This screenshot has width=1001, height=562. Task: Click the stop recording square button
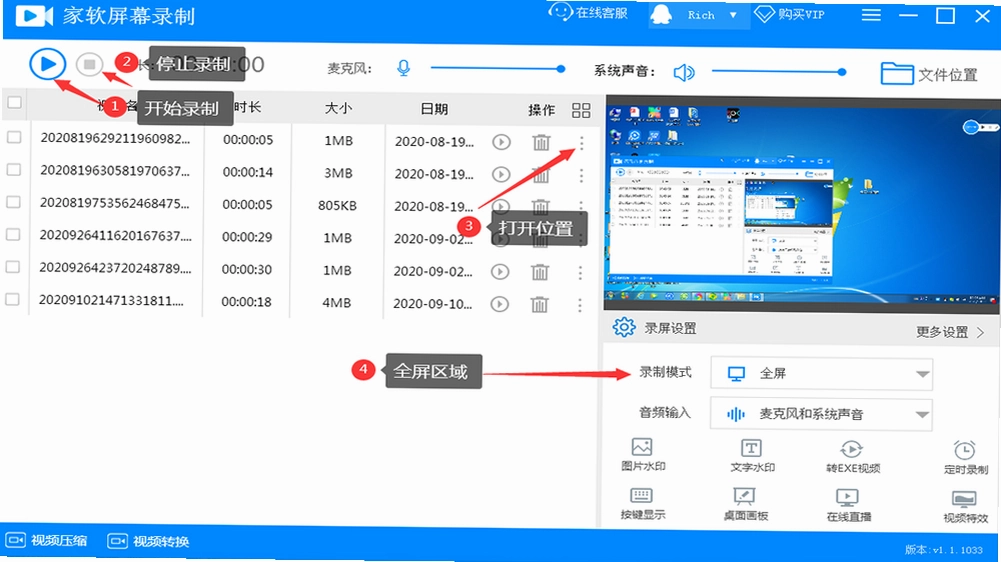(89, 65)
